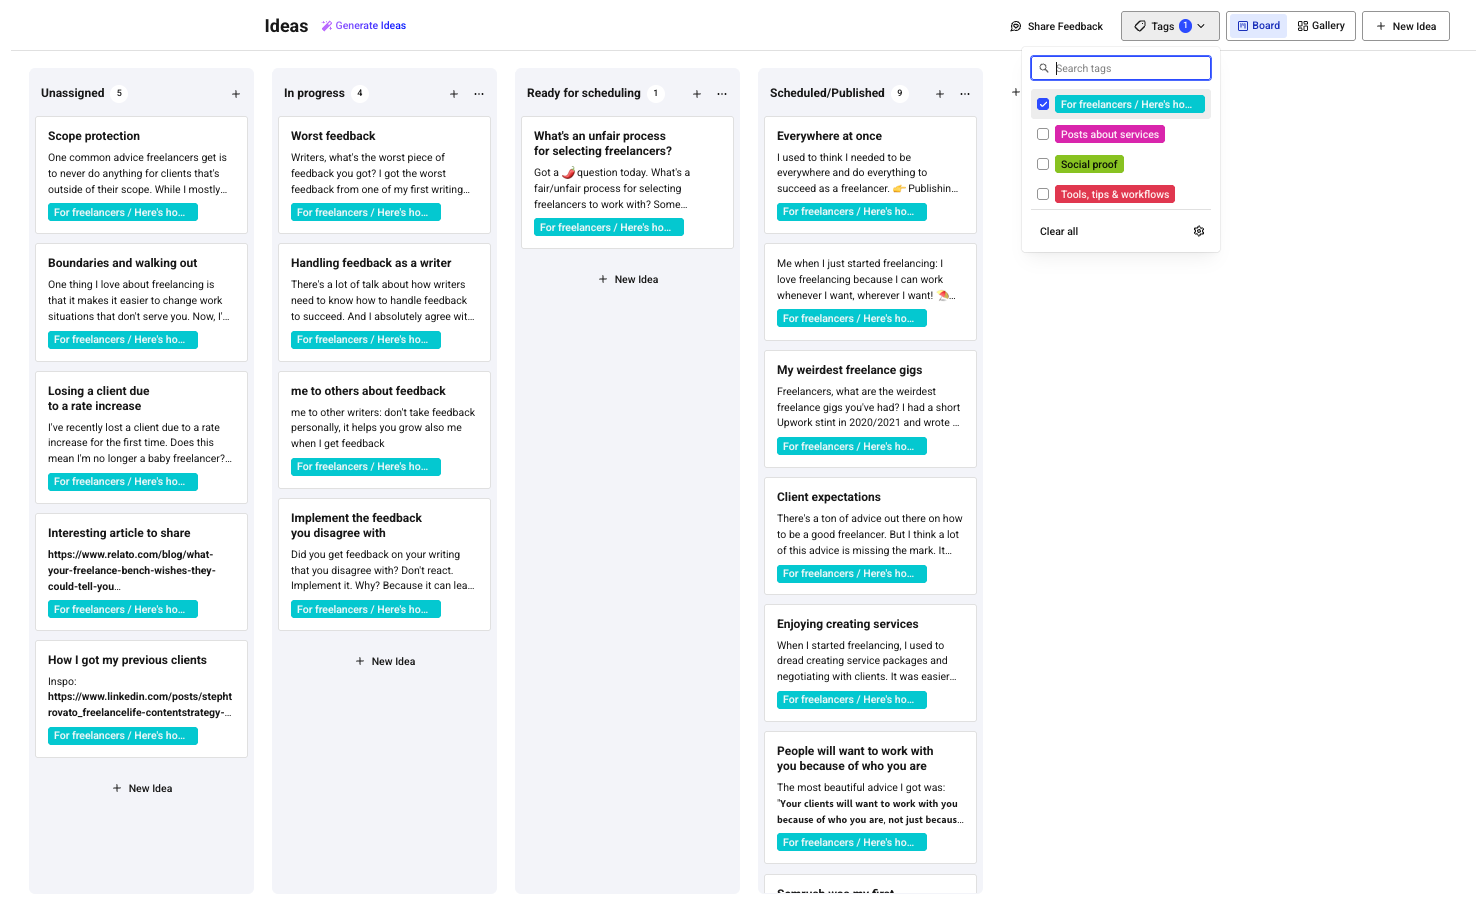This screenshot has height=906, width=1476.
Task: Click tag on Worst feedback card
Action: 366,212
